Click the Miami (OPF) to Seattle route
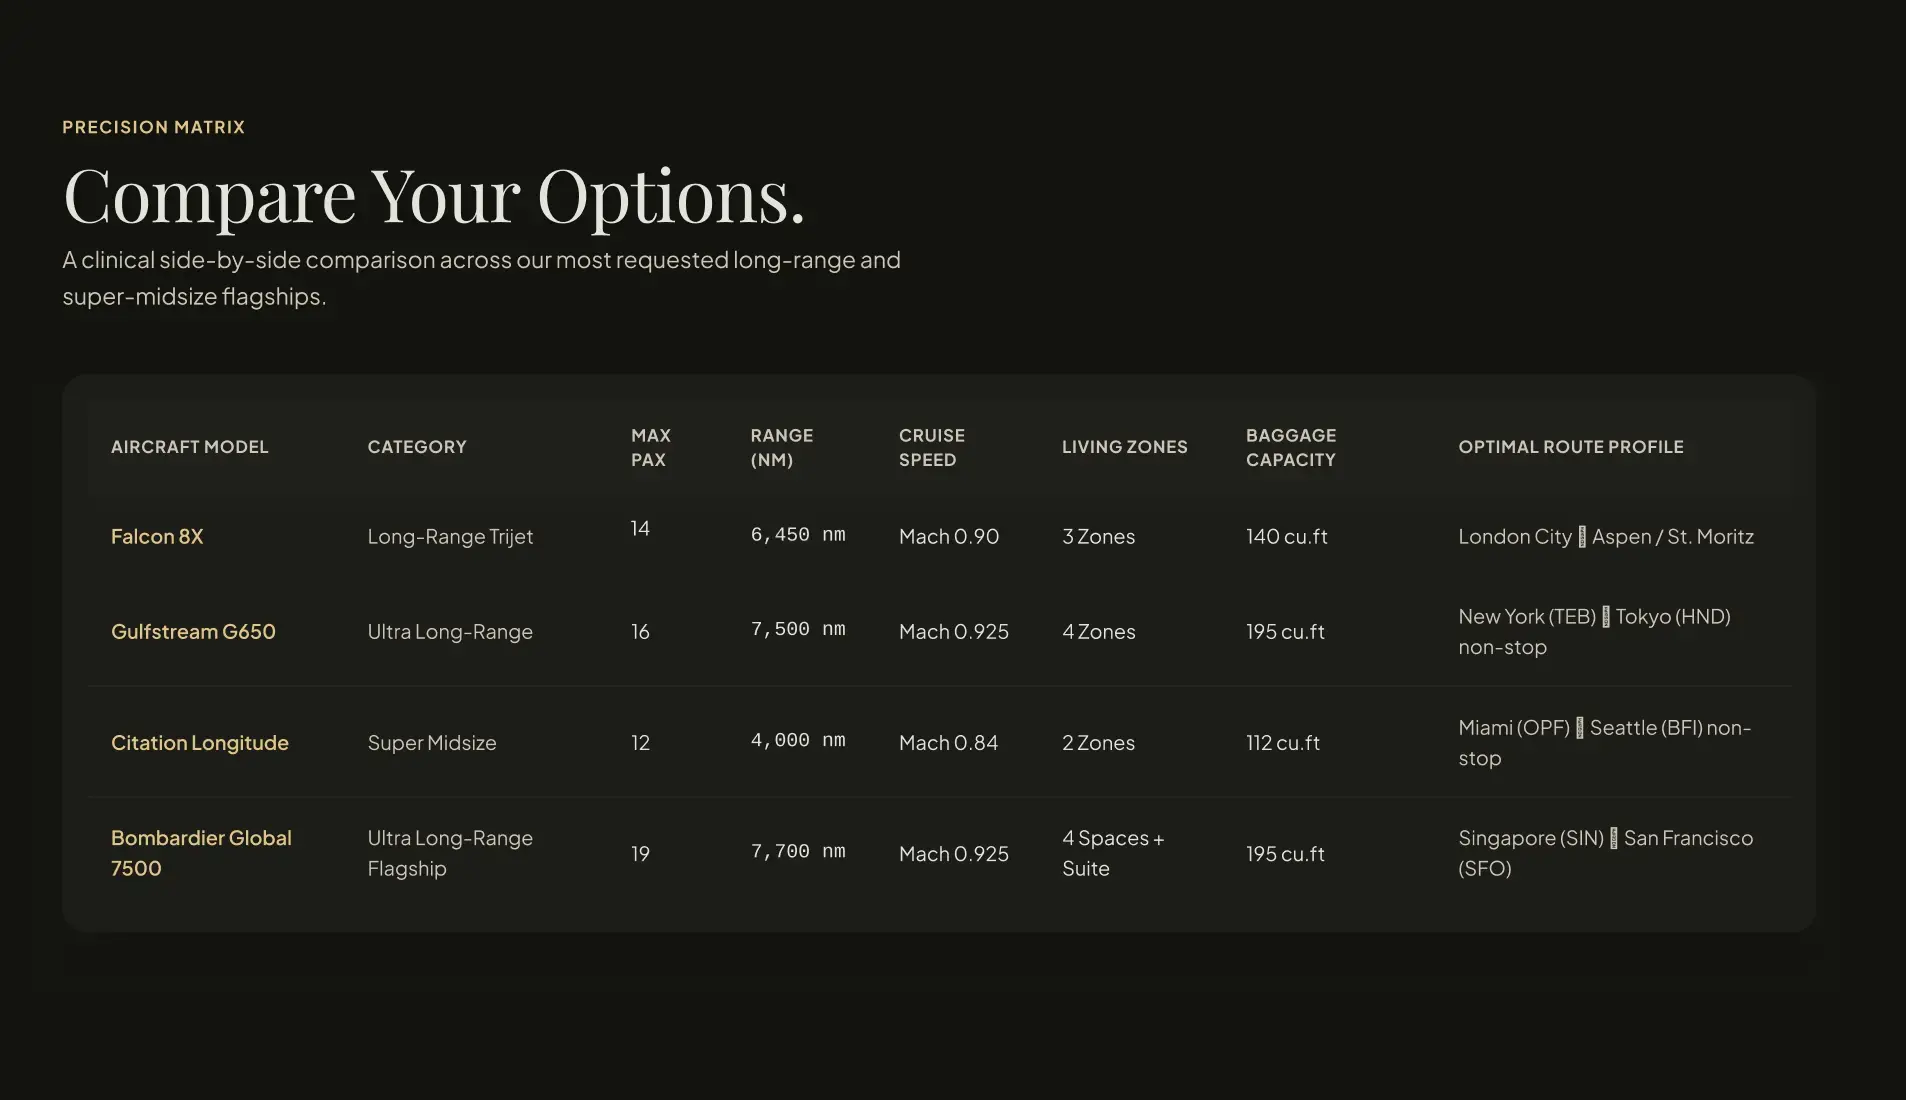Viewport: 1906px width, 1100px height. coord(1605,743)
